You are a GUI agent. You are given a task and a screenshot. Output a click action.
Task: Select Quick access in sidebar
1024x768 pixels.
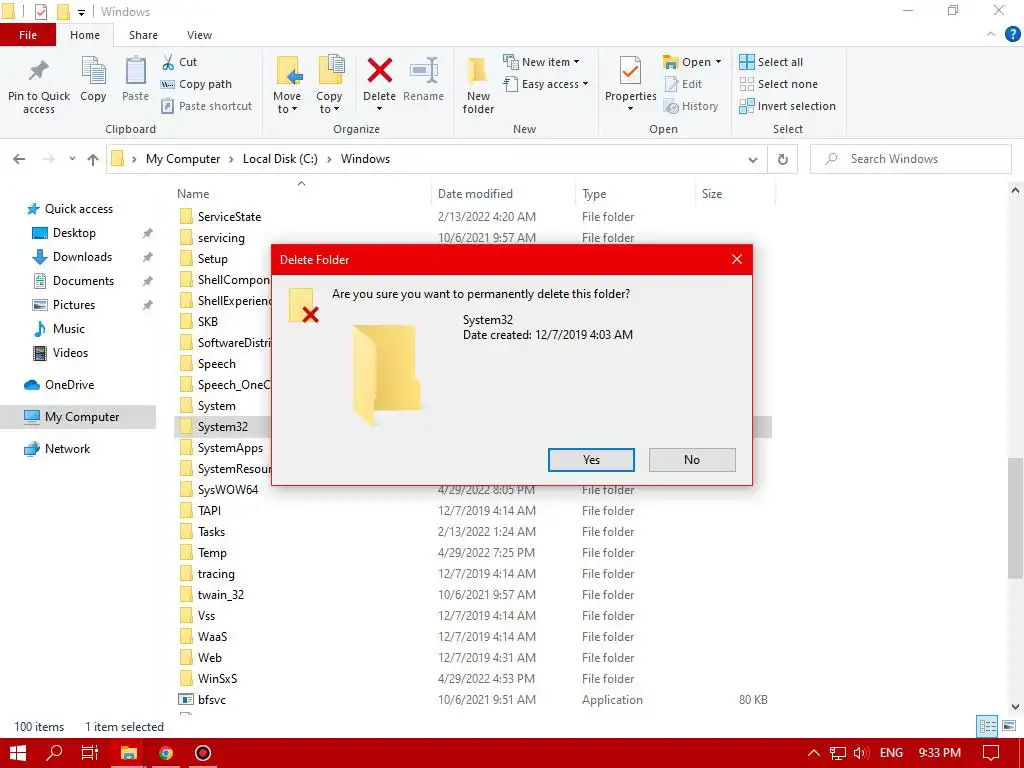coord(78,209)
